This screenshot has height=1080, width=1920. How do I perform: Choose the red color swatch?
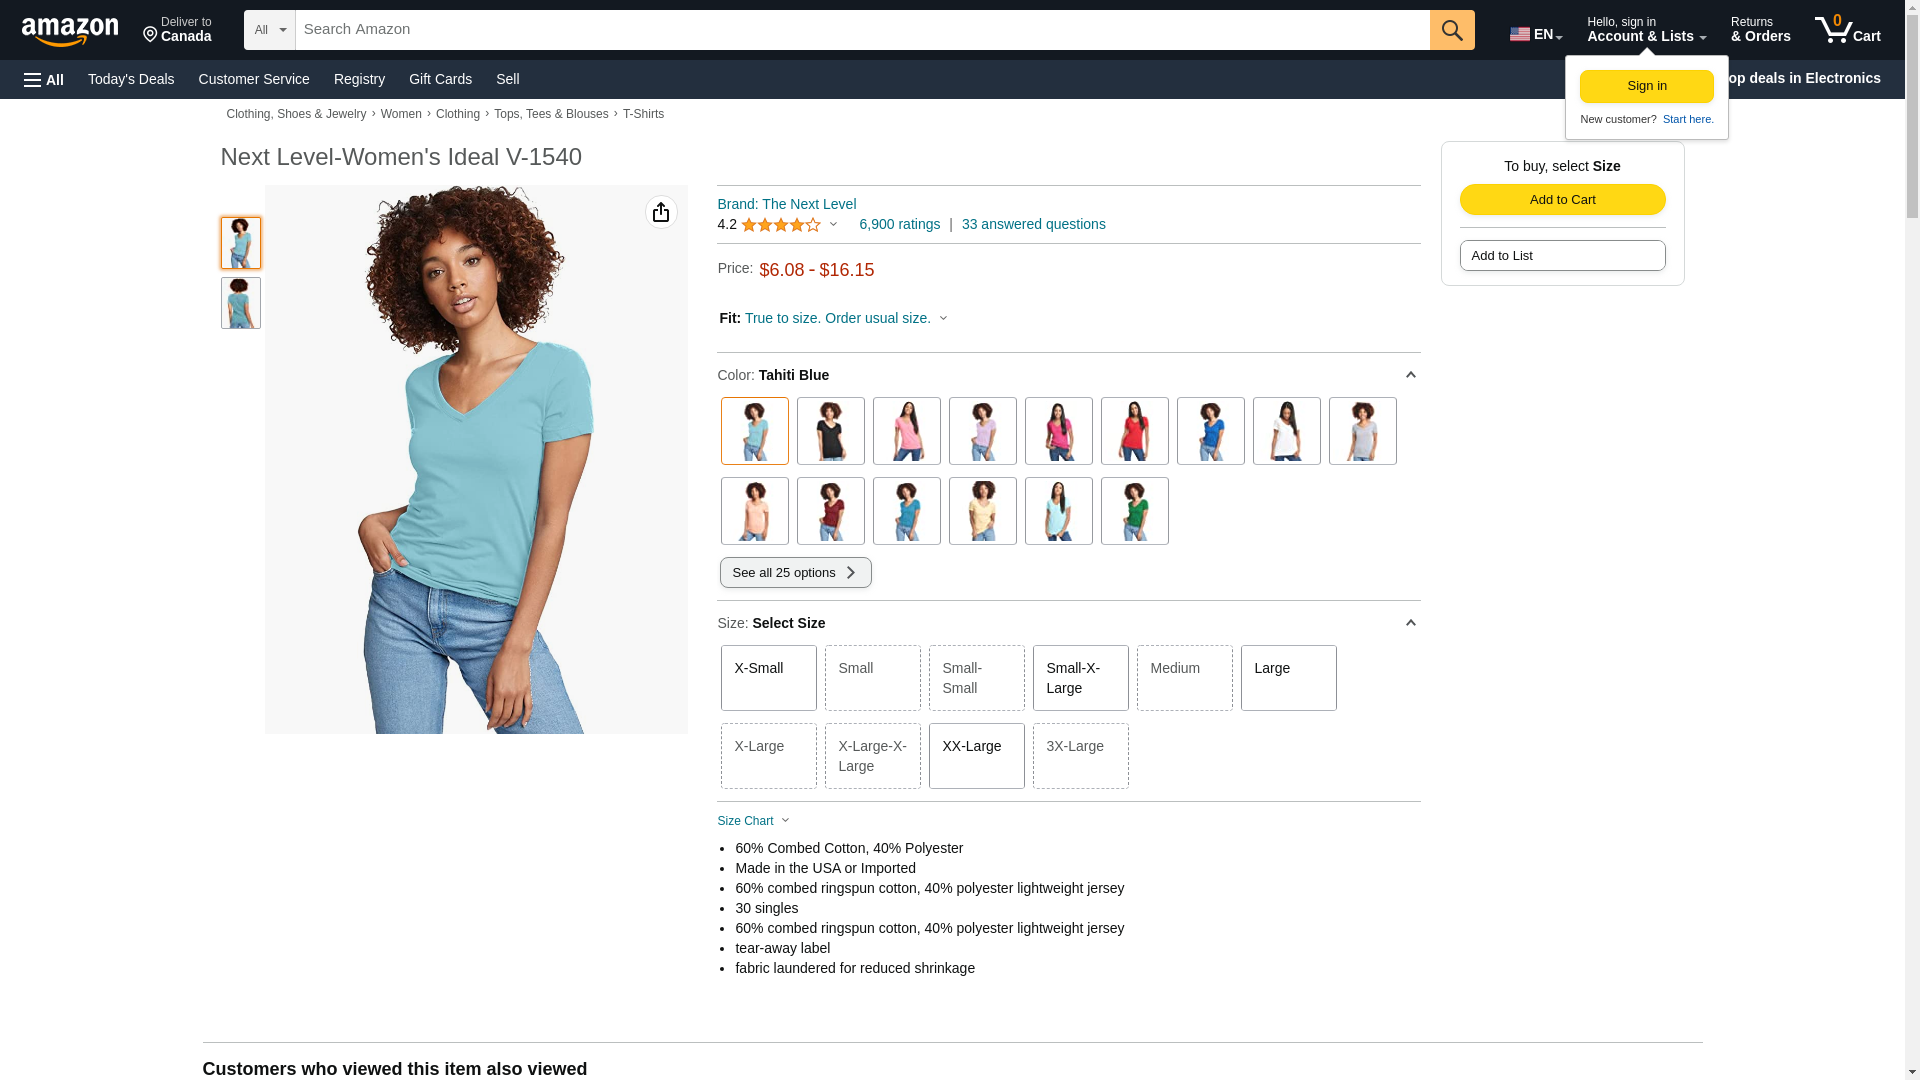[x=1134, y=431]
